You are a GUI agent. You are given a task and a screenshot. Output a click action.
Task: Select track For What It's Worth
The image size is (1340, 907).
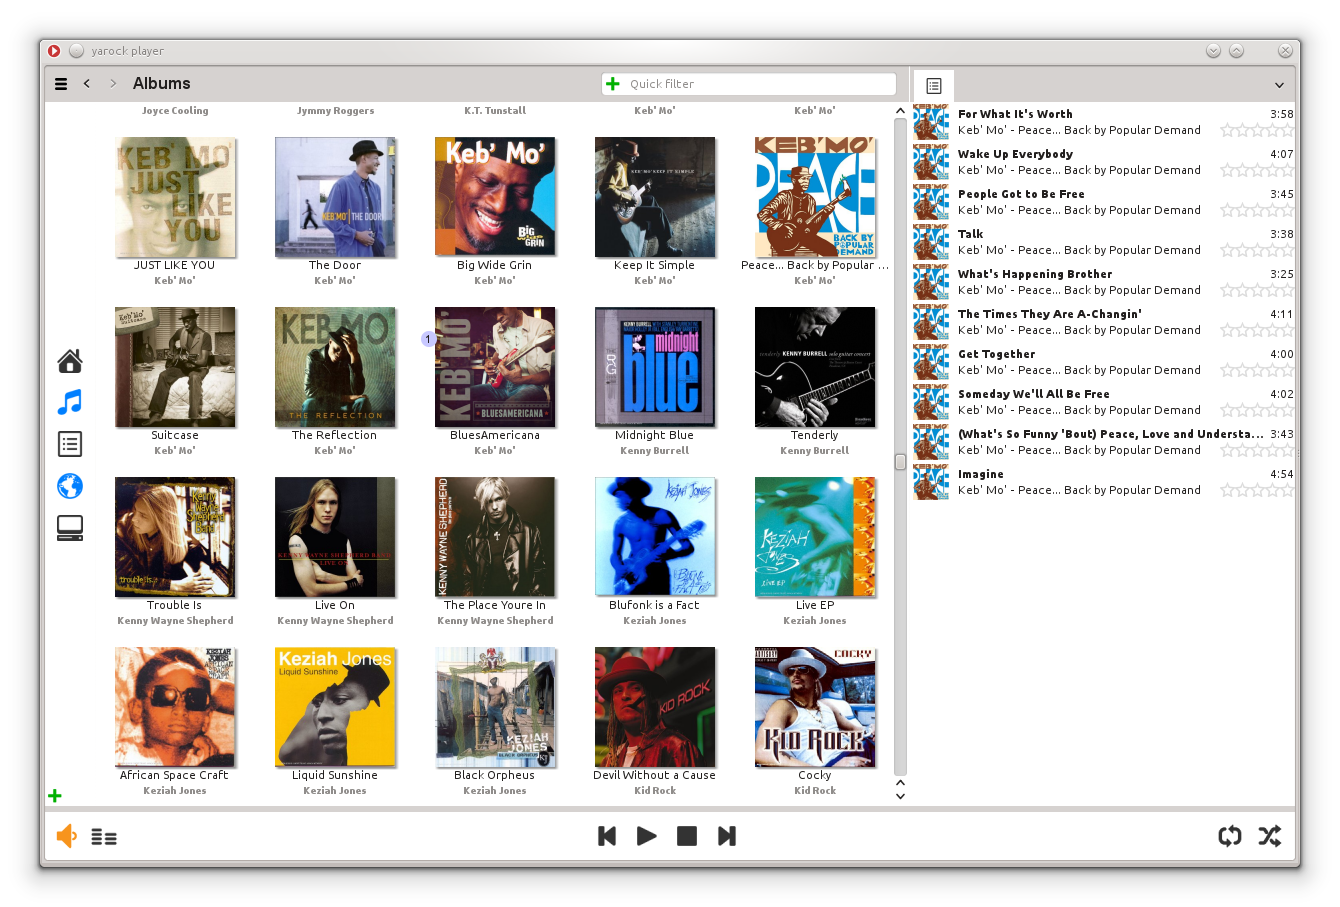click(x=1103, y=122)
